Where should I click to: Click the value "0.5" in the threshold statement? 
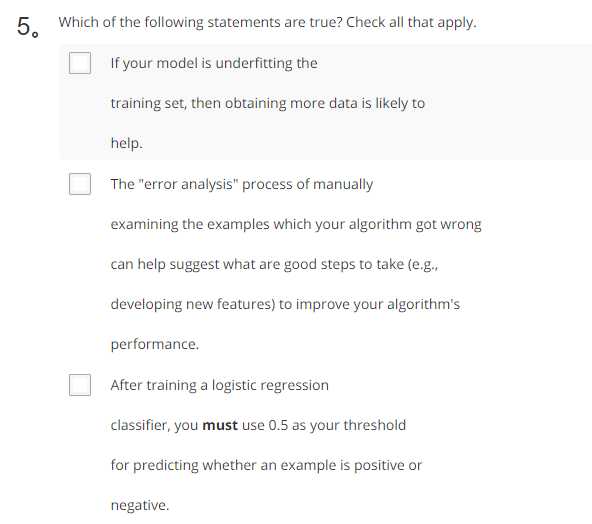pos(278,425)
